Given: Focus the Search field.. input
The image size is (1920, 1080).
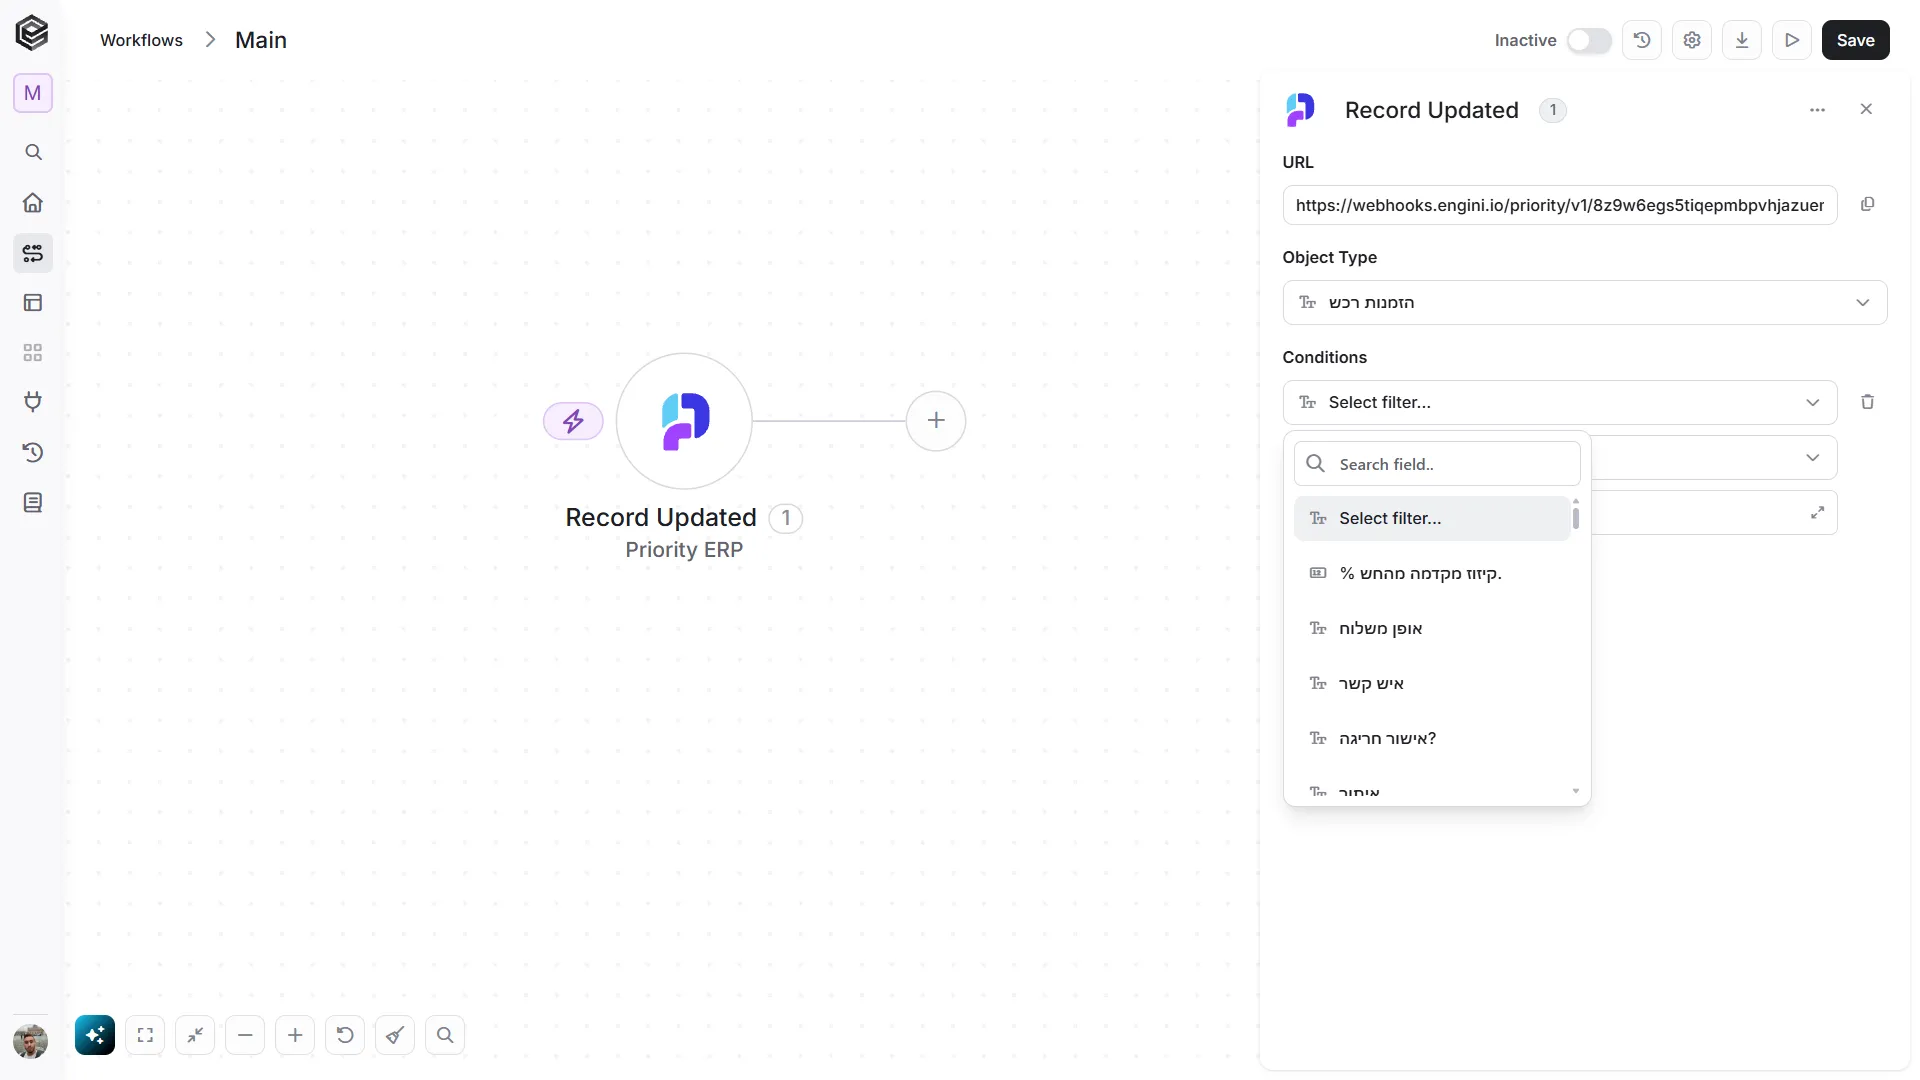Looking at the screenshot, I should tap(1437, 464).
